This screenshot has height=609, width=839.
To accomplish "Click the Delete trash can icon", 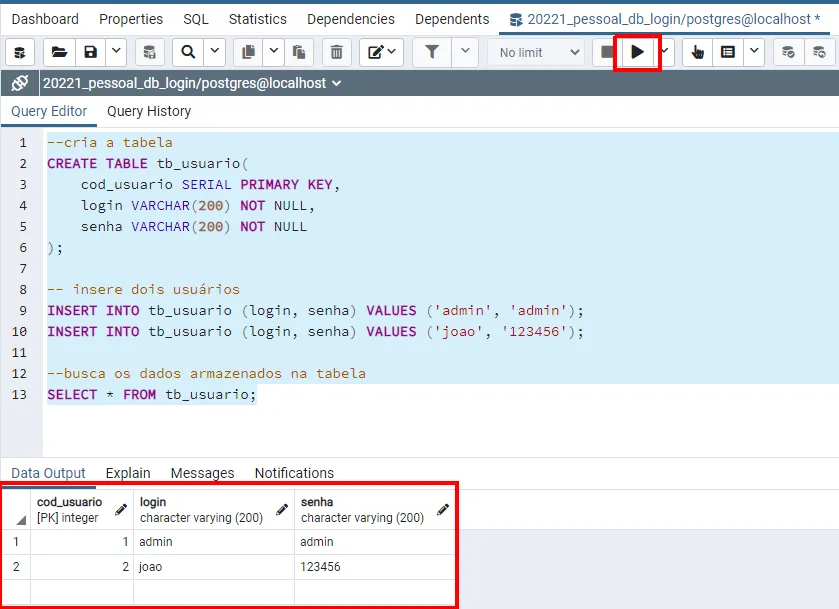I will (337, 52).
